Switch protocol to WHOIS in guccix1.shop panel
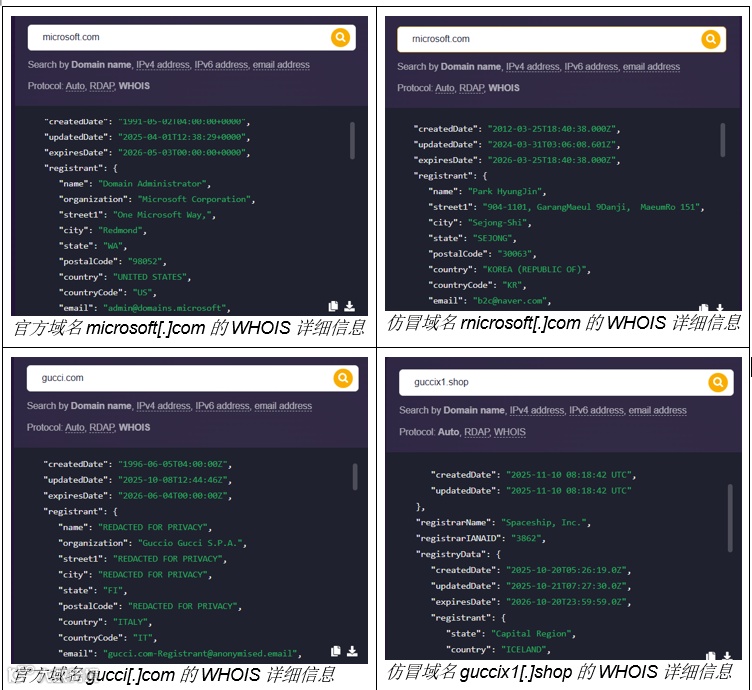Screen dimensions: 752x690 [x=510, y=432]
